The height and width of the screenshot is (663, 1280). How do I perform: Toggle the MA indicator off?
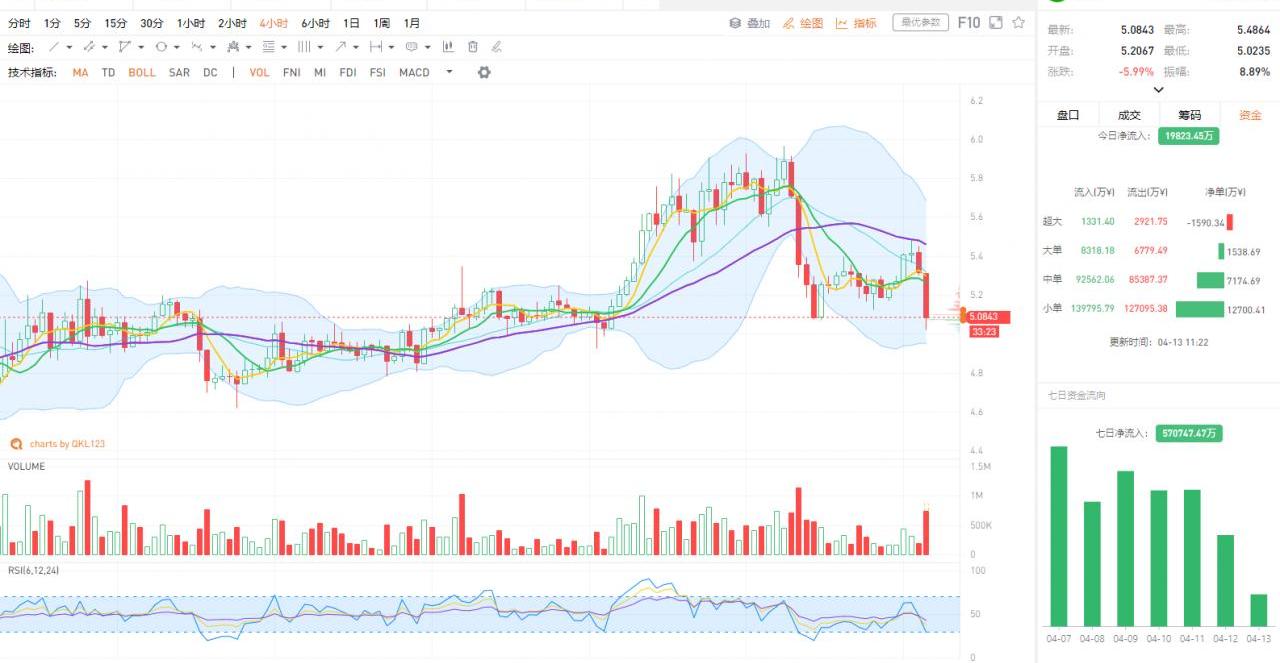80,72
